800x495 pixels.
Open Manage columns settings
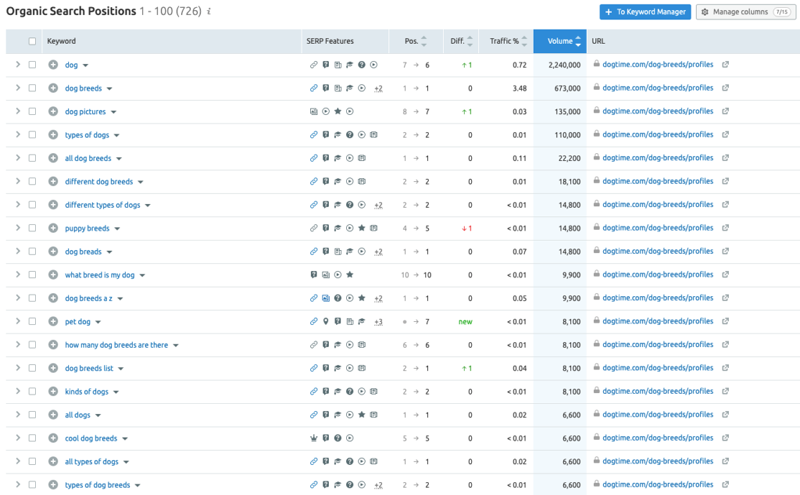[x=745, y=12]
